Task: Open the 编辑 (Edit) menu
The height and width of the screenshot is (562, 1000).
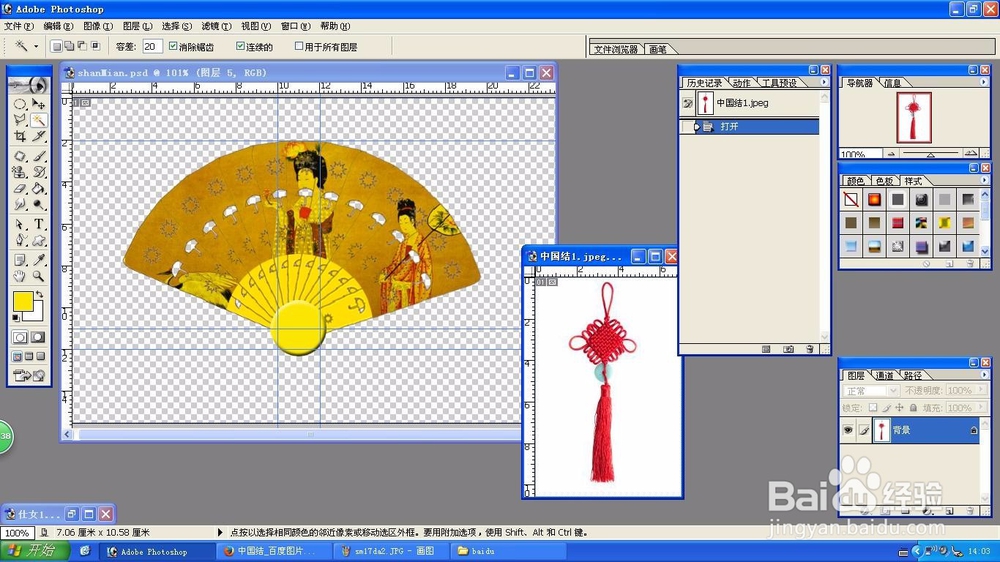Action: [58, 26]
